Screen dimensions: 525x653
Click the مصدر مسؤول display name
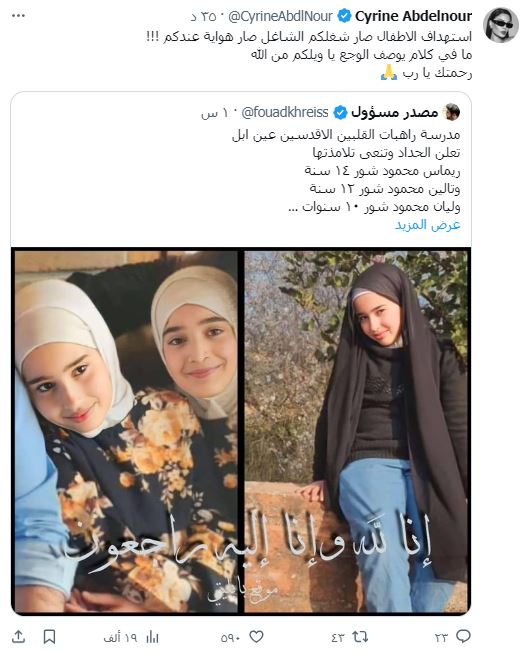(394, 112)
